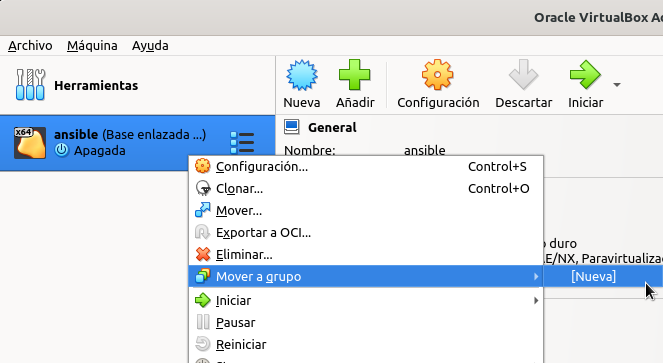Open the Máquina menu
The height and width of the screenshot is (363, 663).
pos(92,46)
